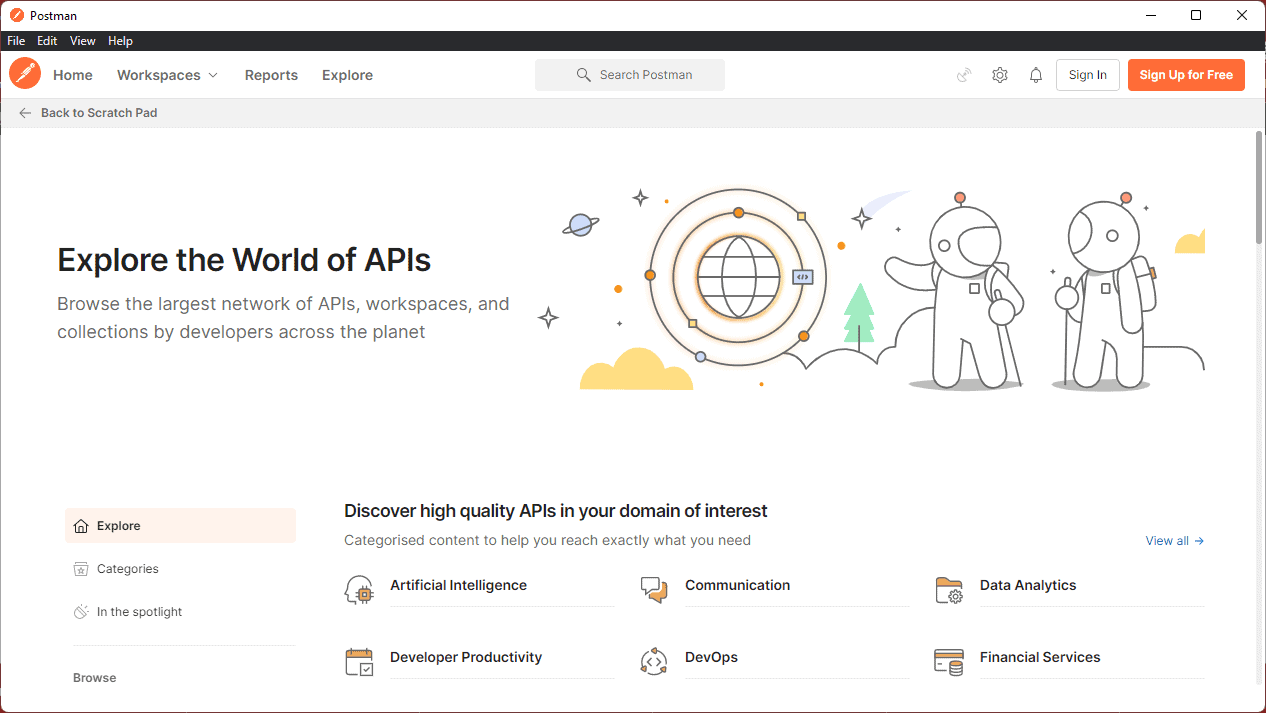Click Sign Up for Free button

point(1186,75)
